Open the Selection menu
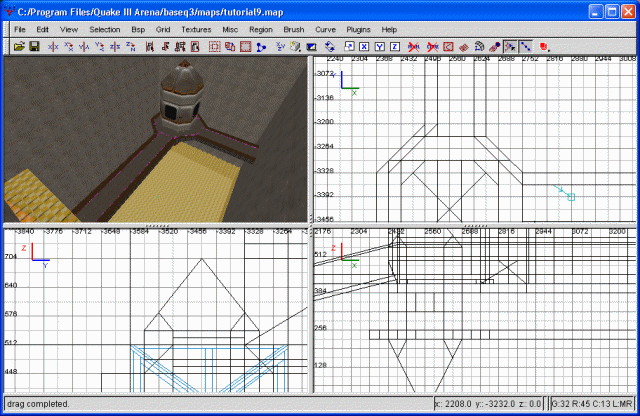This screenshot has height=416, width=640. tap(105, 29)
